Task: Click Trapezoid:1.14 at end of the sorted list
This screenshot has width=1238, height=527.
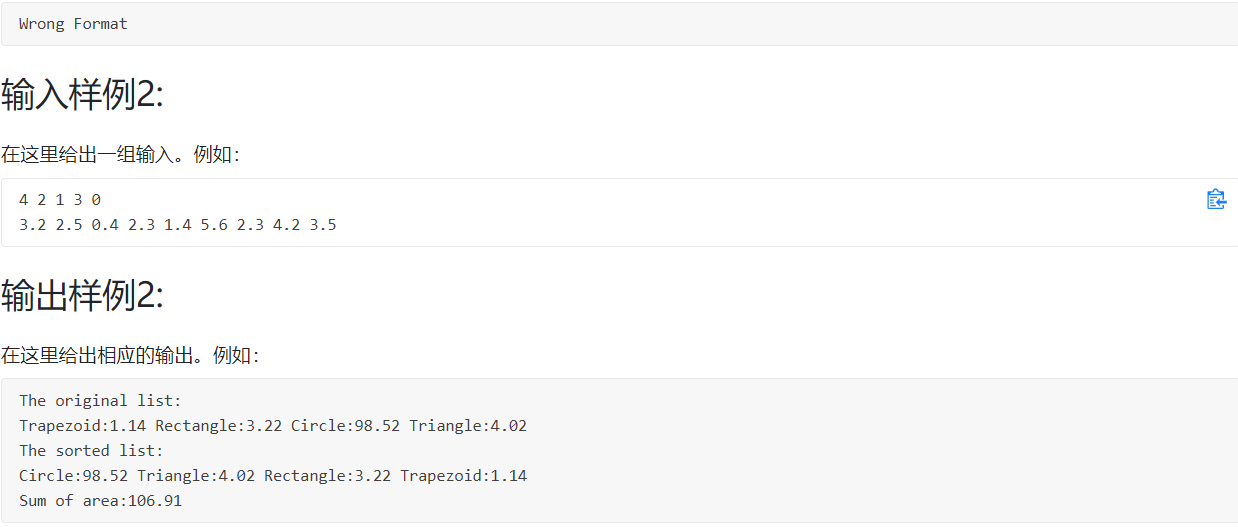Action: point(464,476)
